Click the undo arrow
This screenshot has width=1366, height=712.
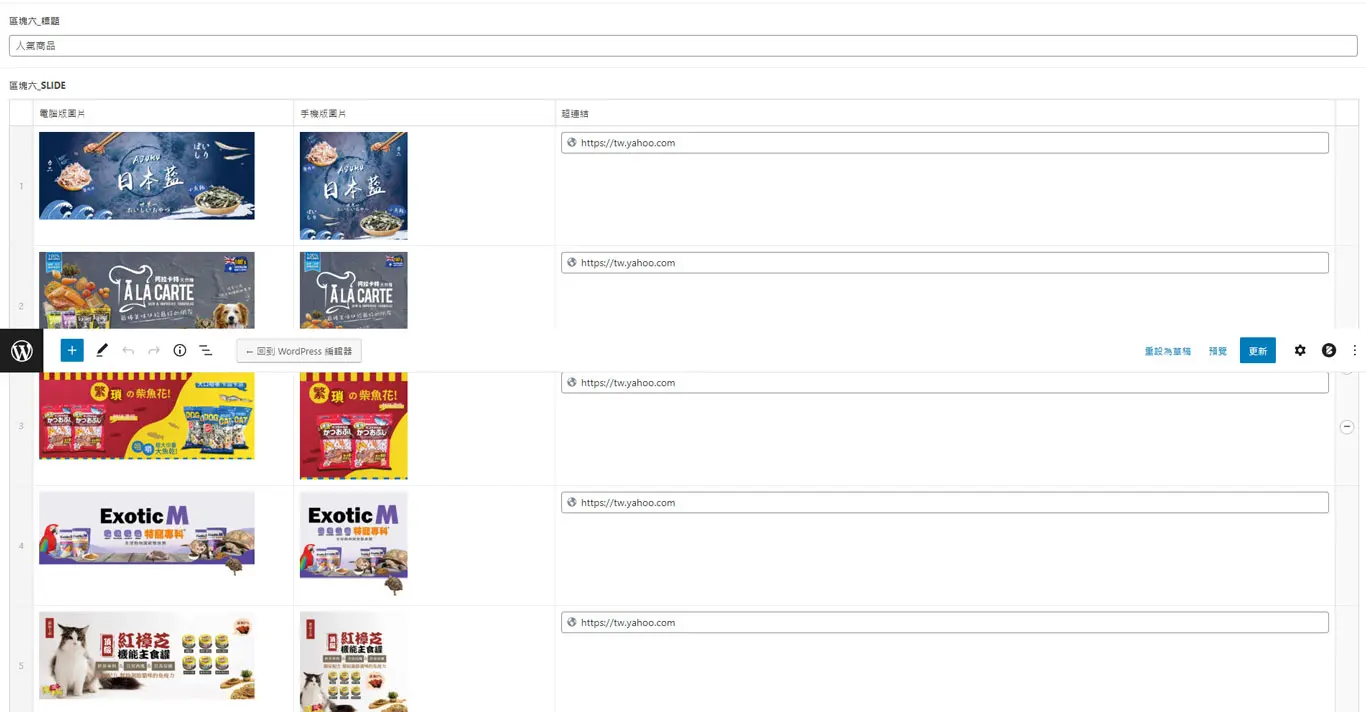click(x=128, y=351)
